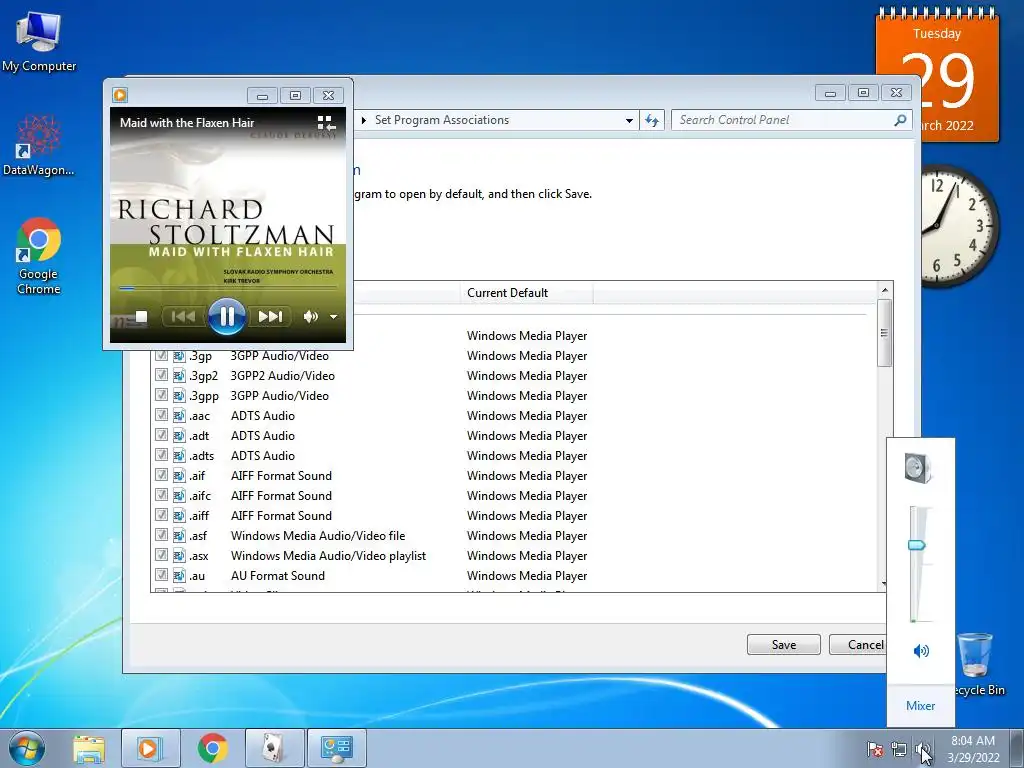Toggle the .3gpp extension checkbox
The width and height of the screenshot is (1024, 768).
(161, 395)
